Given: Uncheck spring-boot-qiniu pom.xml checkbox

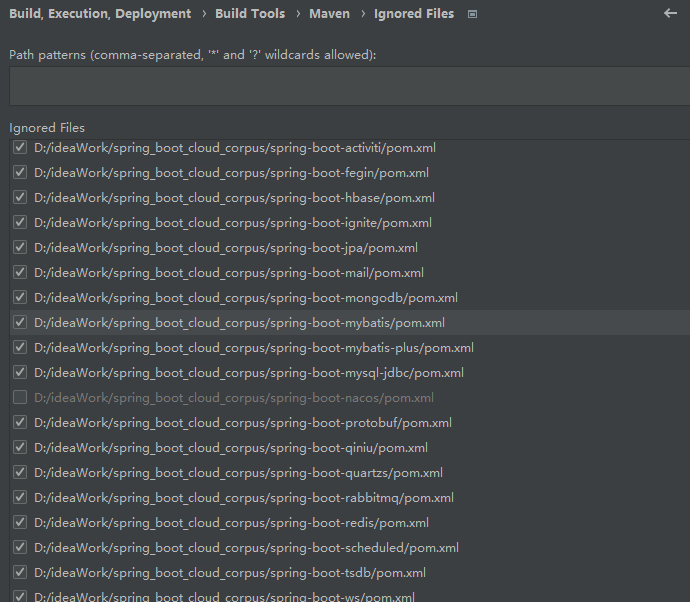Looking at the screenshot, I should coord(20,448).
